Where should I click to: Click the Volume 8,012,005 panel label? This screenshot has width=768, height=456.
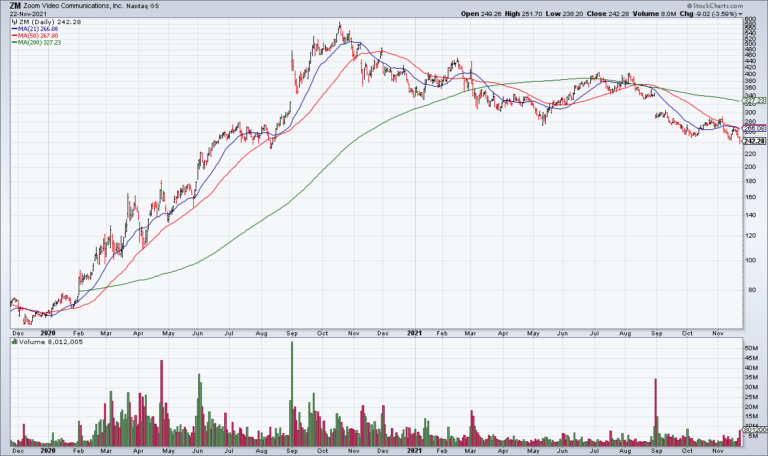tap(48, 342)
